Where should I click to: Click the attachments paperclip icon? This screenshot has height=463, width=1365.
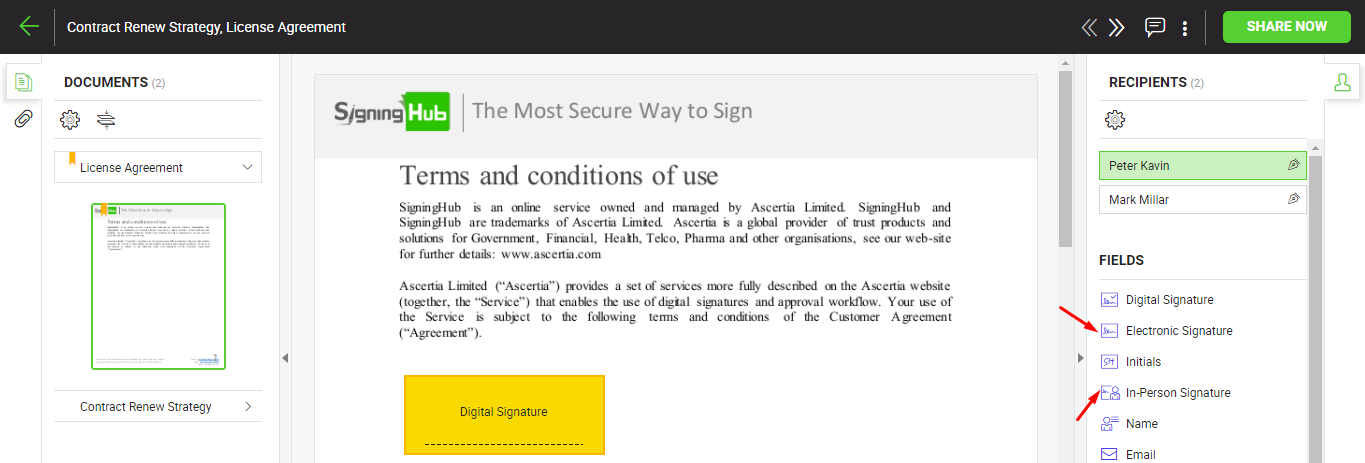23,120
